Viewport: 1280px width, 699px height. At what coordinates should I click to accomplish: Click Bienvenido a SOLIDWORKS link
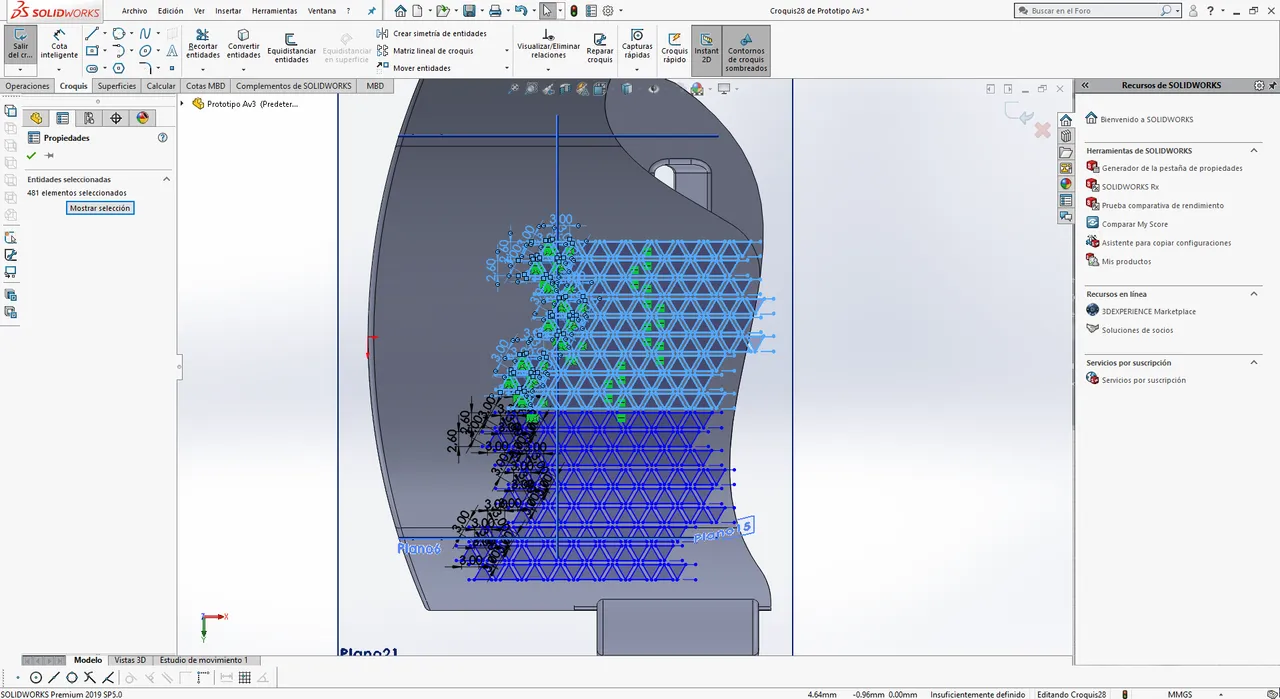[1146, 120]
